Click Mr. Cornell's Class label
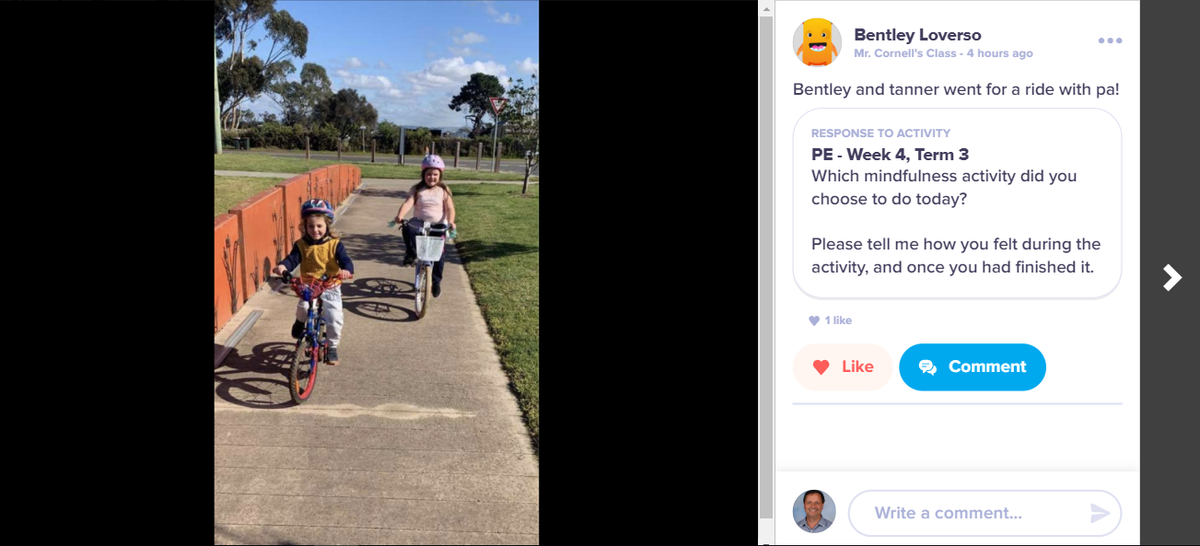 click(905, 53)
